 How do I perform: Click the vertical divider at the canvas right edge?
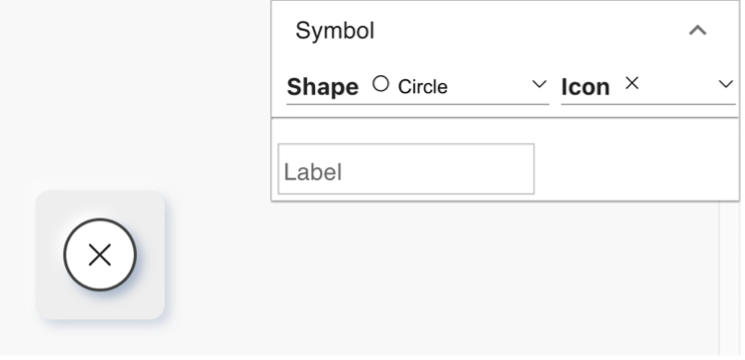pyautogui.click(x=719, y=278)
